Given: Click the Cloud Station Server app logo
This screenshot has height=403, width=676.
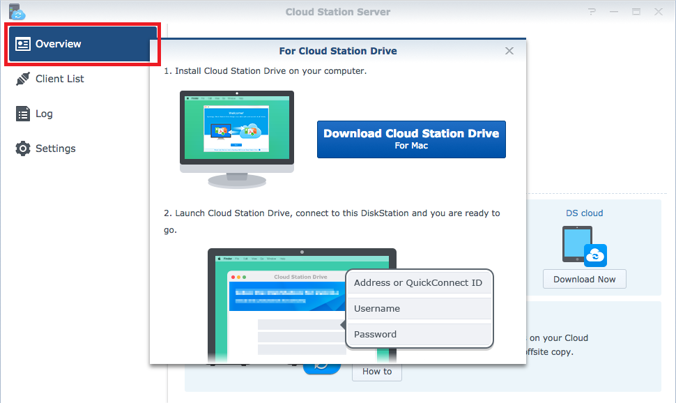Looking at the screenshot, I should pyautogui.click(x=17, y=12).
